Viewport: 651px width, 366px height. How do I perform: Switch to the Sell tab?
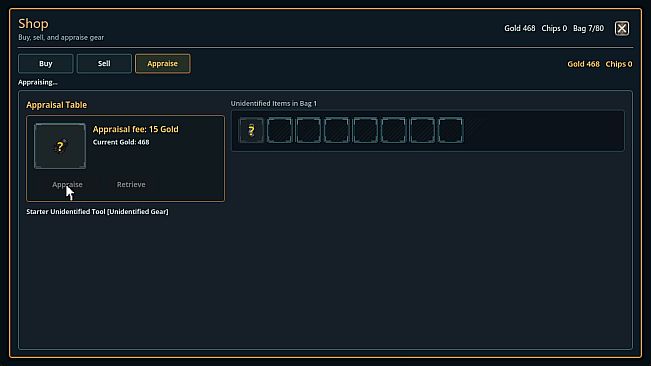pos(104,63)
